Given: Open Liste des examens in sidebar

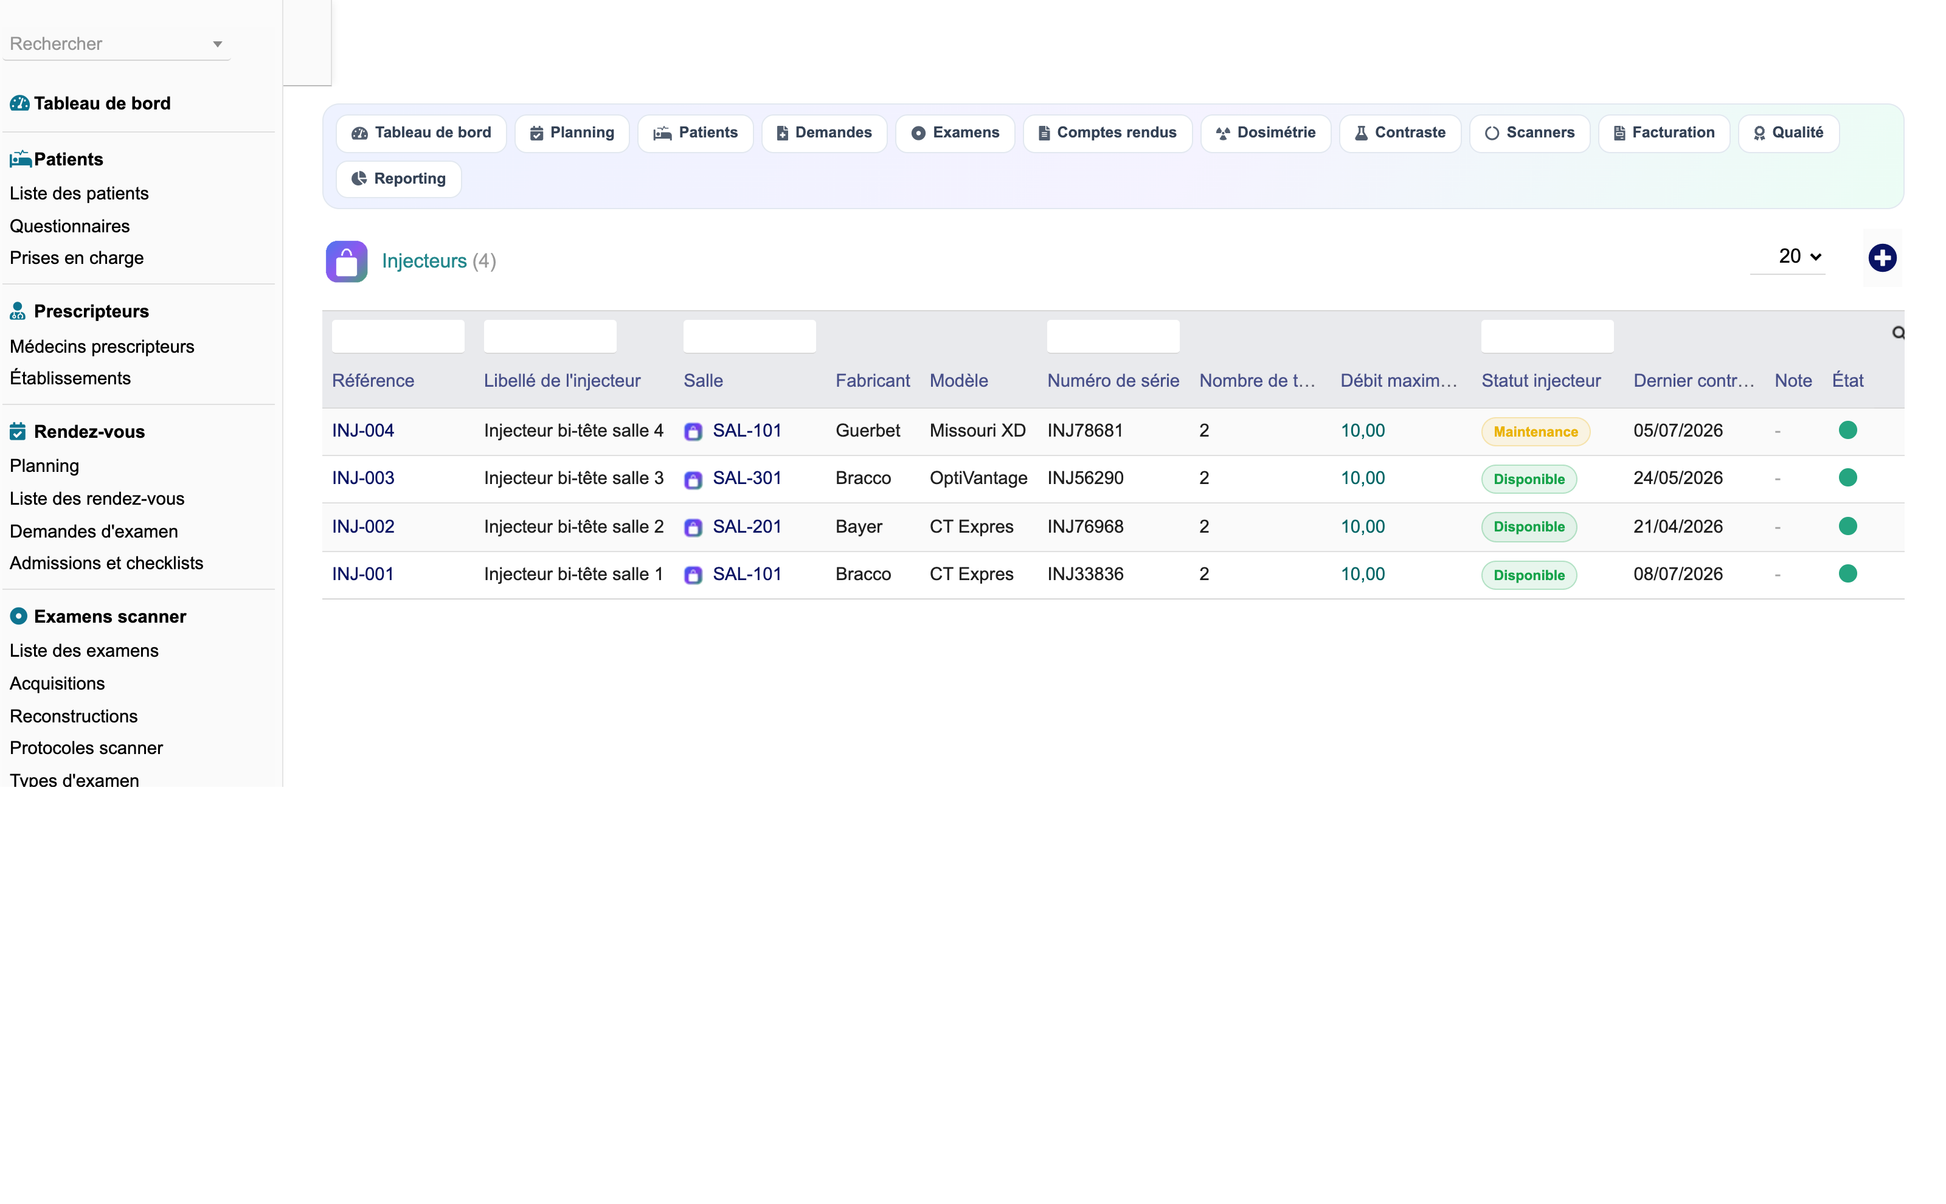Looking at the screenshot, I should tap(84, 651).
